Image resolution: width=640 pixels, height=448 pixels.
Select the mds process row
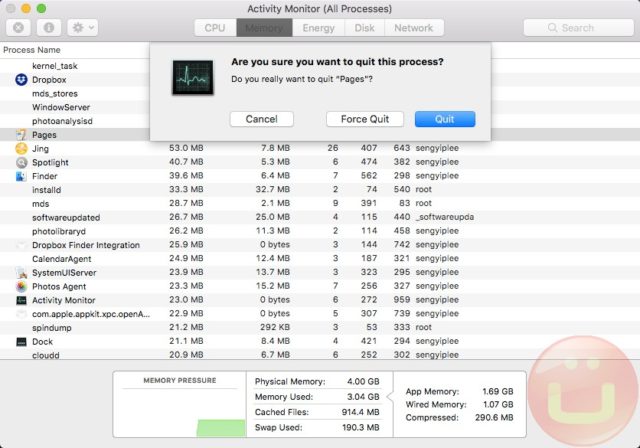point(320,204)
